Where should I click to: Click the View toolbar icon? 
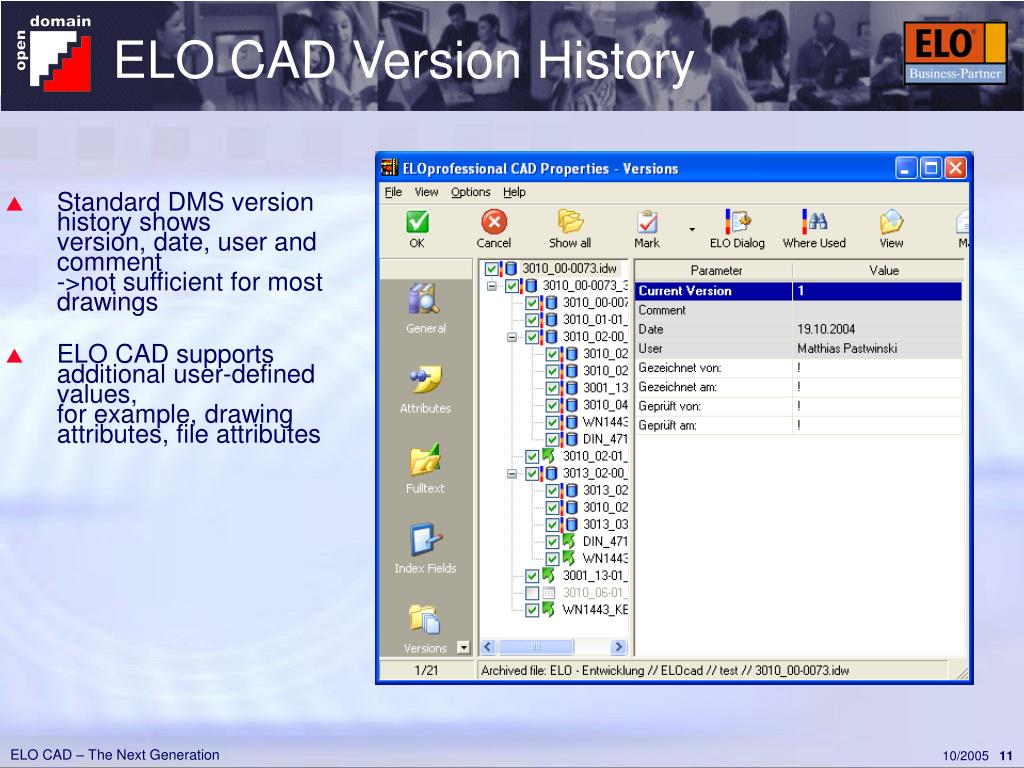pos(891,221)
